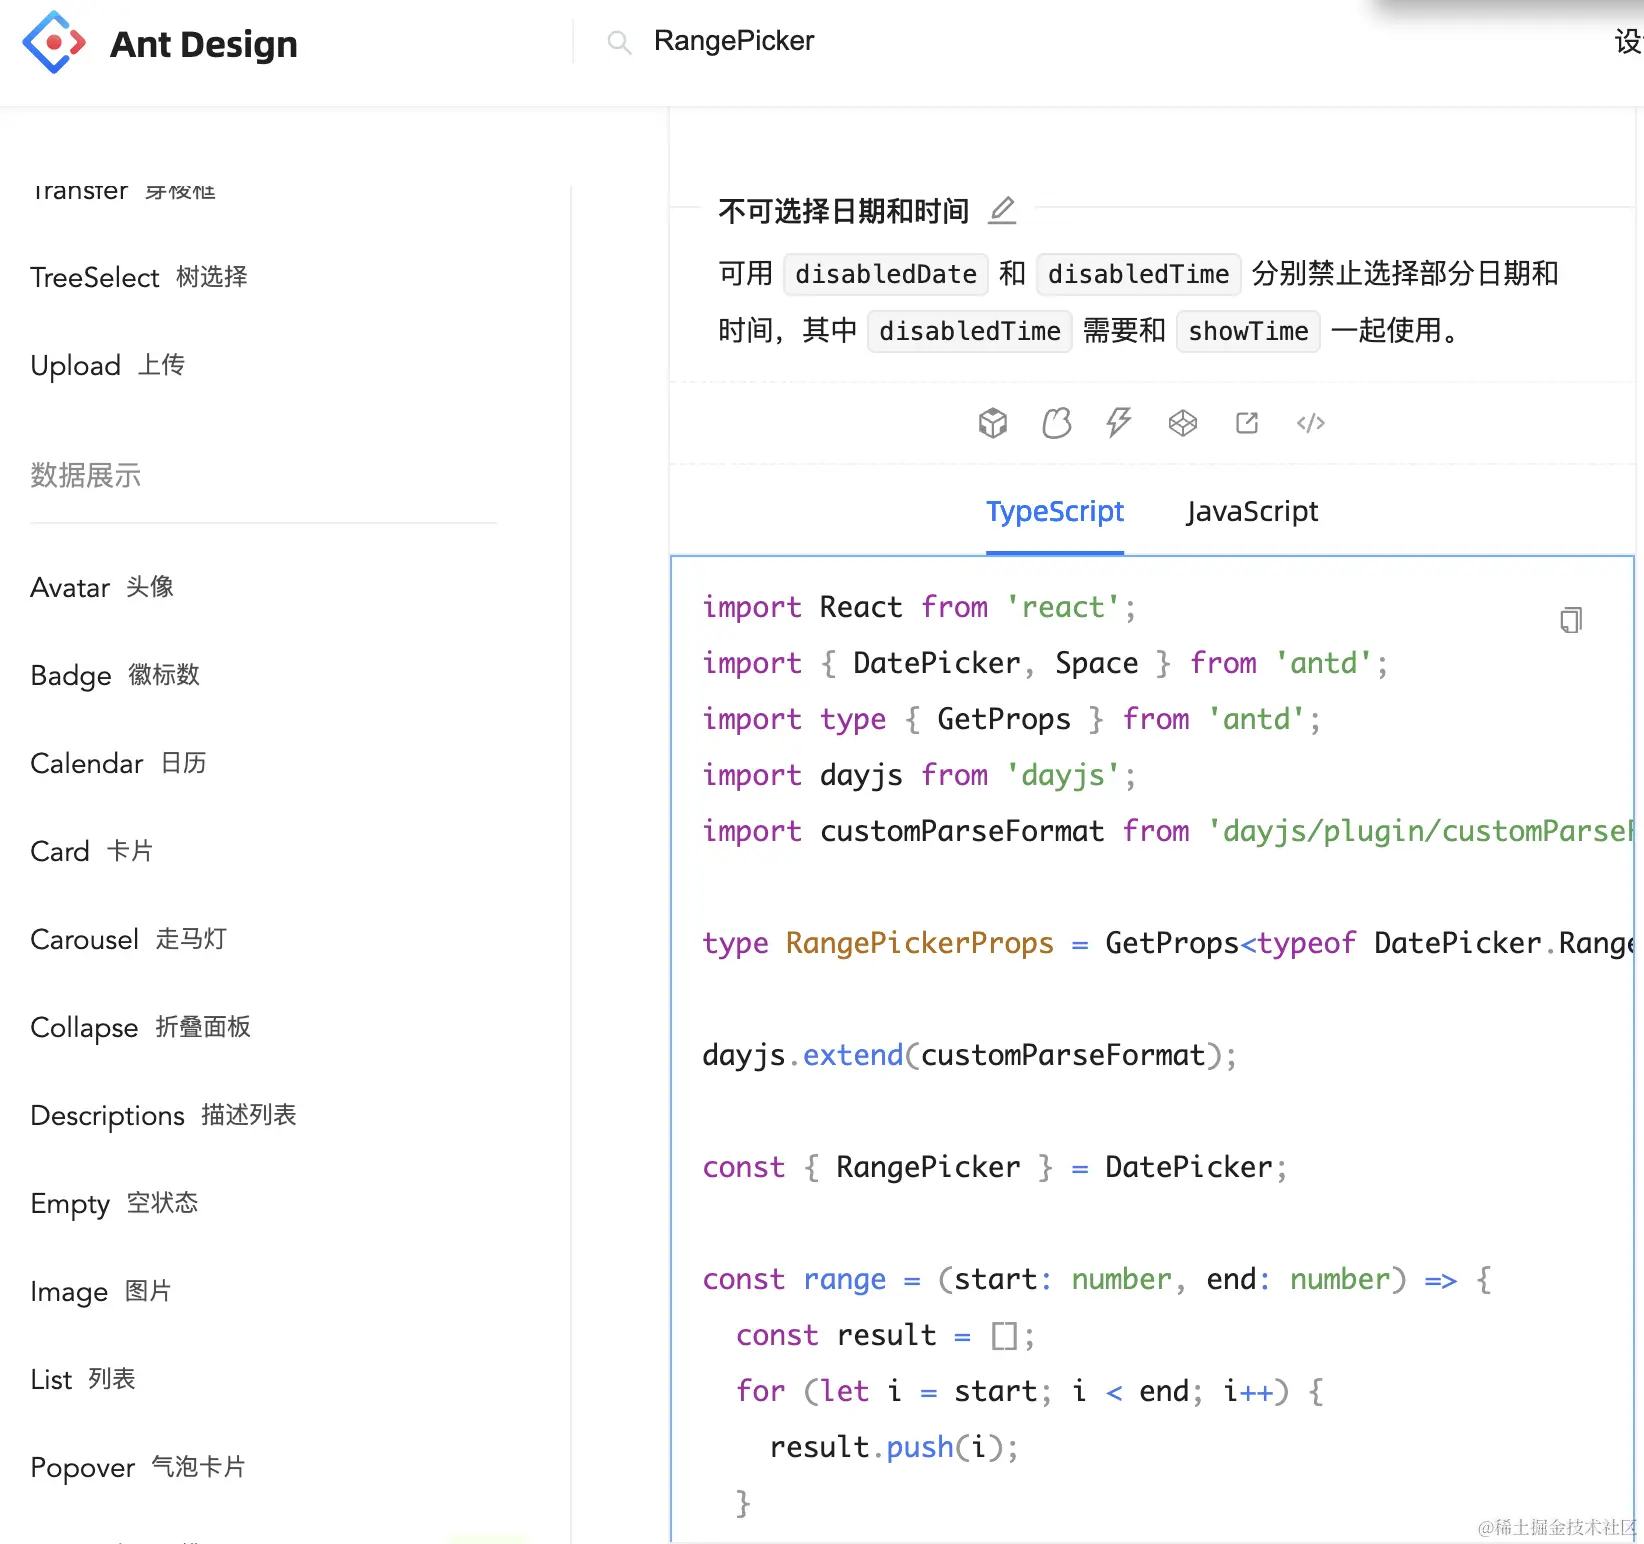Click code line type RangePickerProps
This screenshot has width=1644, height=1544.
coord(1168,943)
